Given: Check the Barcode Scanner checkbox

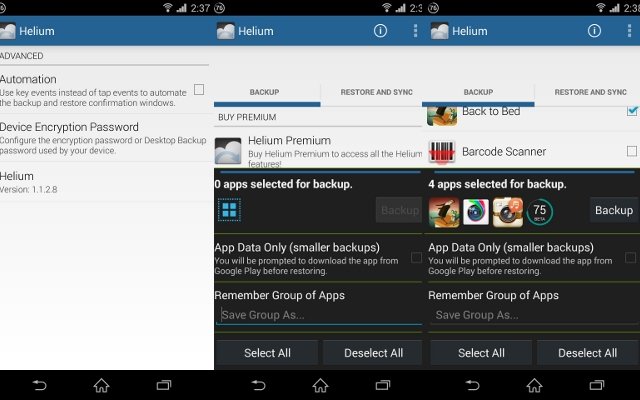Looking at the screenshot, I should pos(632,151).
